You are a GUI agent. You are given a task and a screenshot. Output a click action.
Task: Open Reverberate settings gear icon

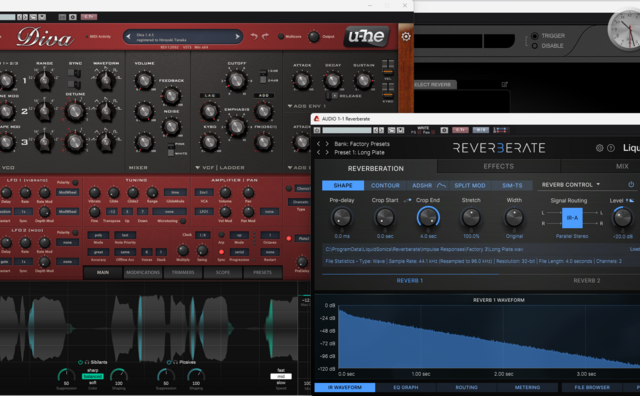[x=599, y=148]
